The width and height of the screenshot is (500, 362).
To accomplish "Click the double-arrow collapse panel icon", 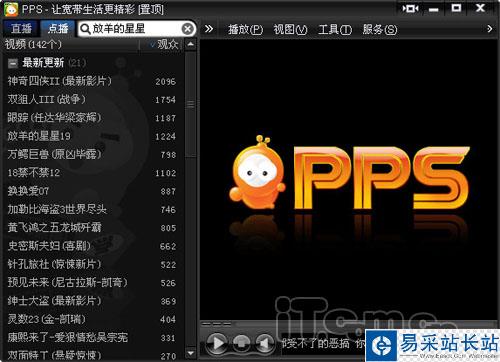I will pyautogui.click(x=209, y=29).
